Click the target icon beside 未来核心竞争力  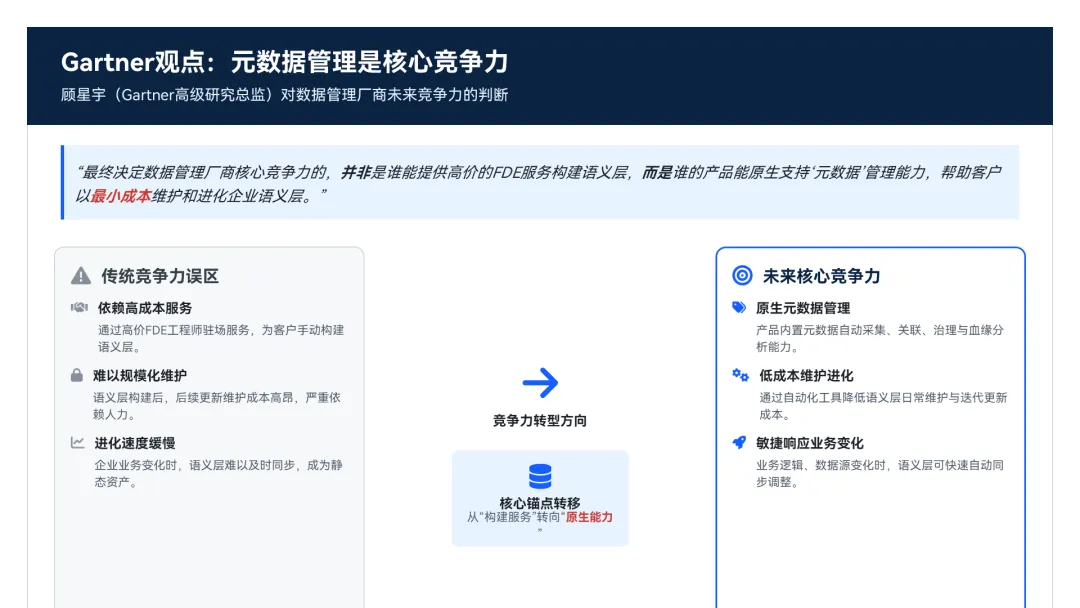(742, 275)
